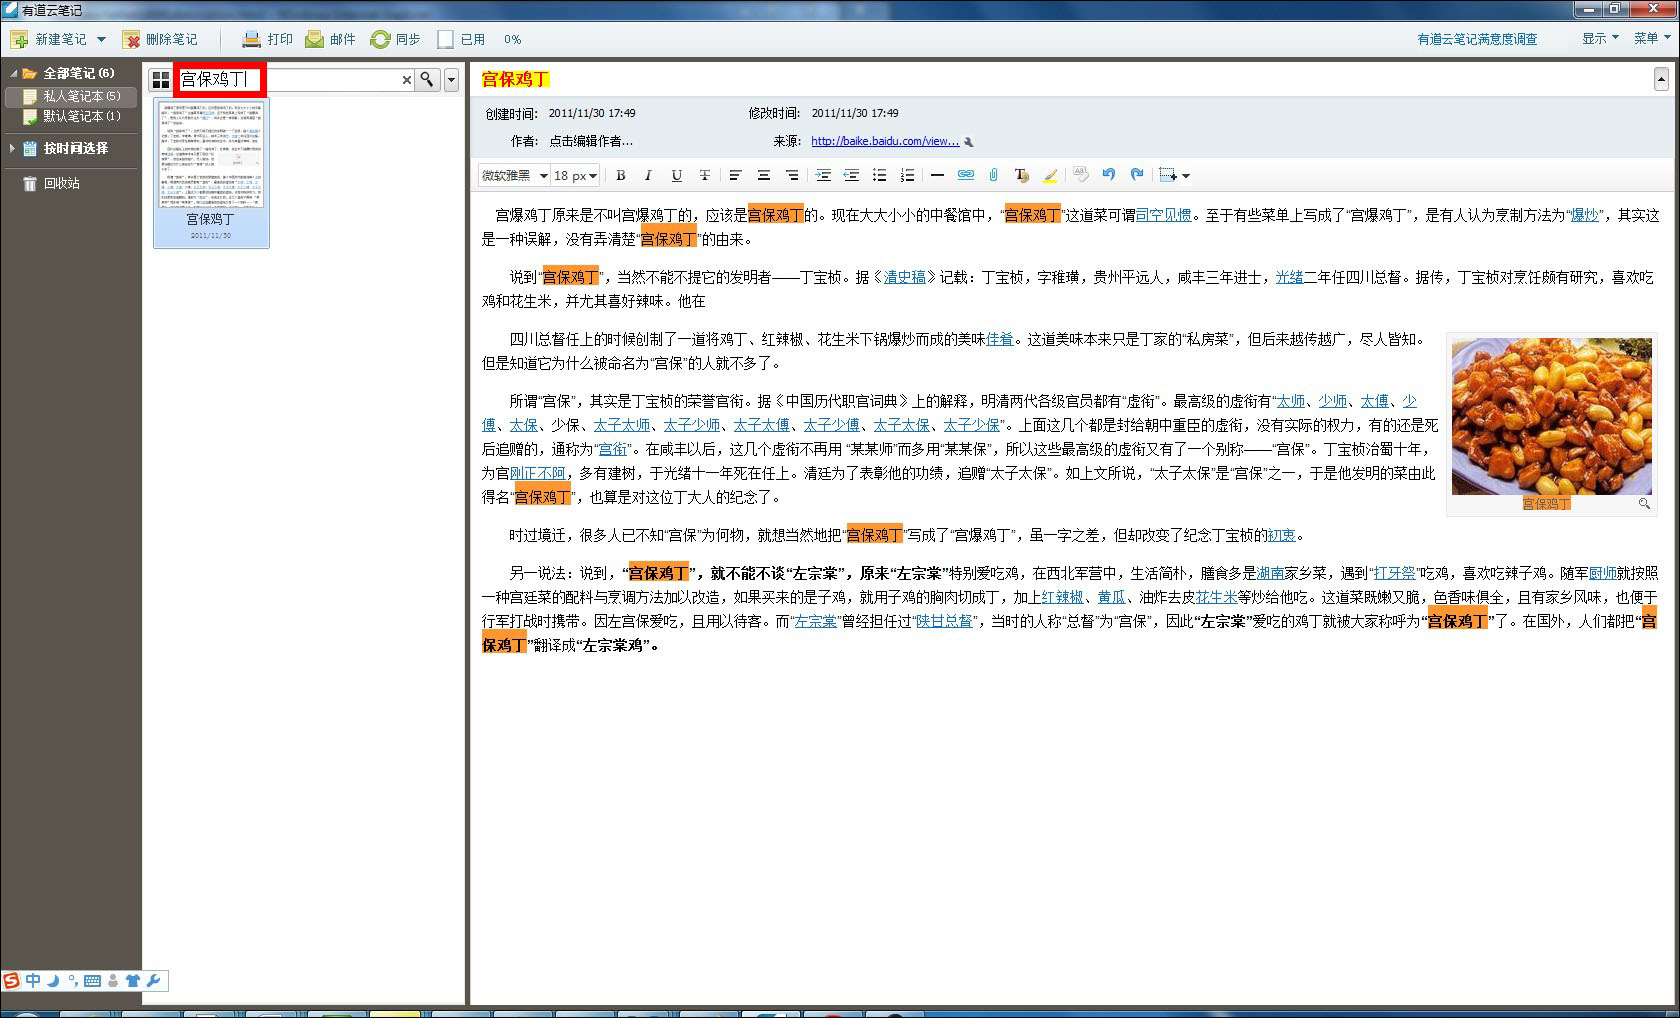Open the baidu.com source link
Screen dimensions: 1680x1018
tap(883, 141)
